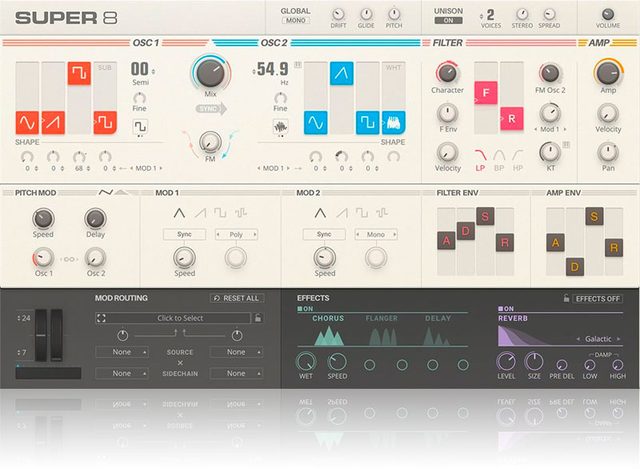Image resolution: width=640 pixels, height=469 pixels.
Task: Open lower-left None sidechain dropdown
Action: (x=122, y=373)
